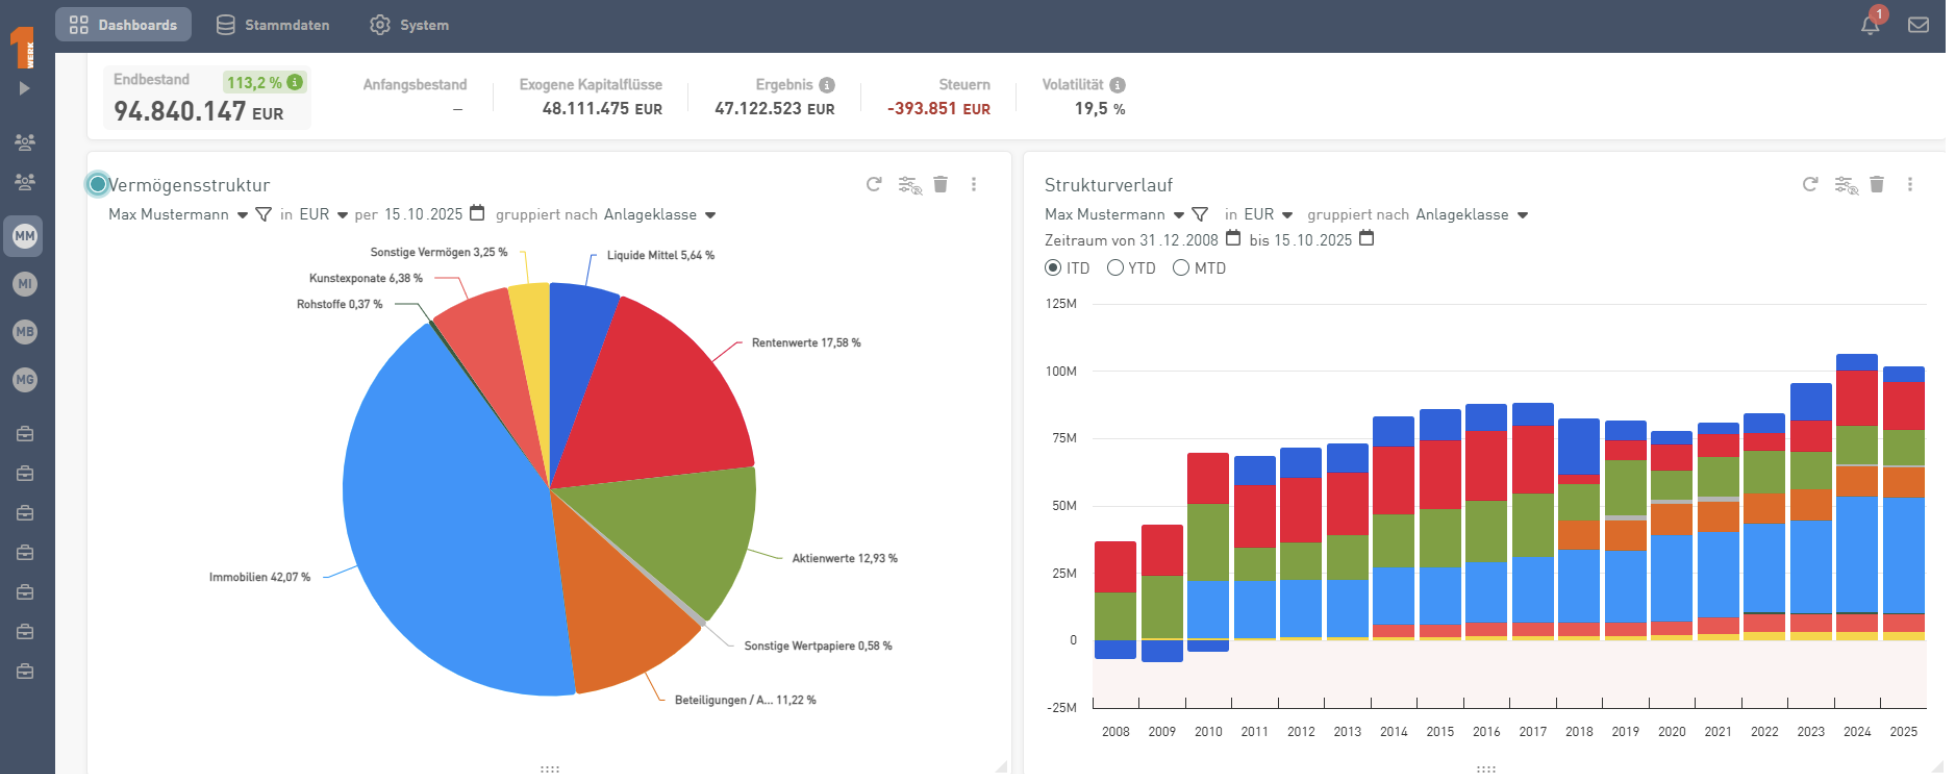Open calendar picker next to 15.10.2025 in Vermögensstruktur
1946x774 pixels.
(x=477, y=213)
